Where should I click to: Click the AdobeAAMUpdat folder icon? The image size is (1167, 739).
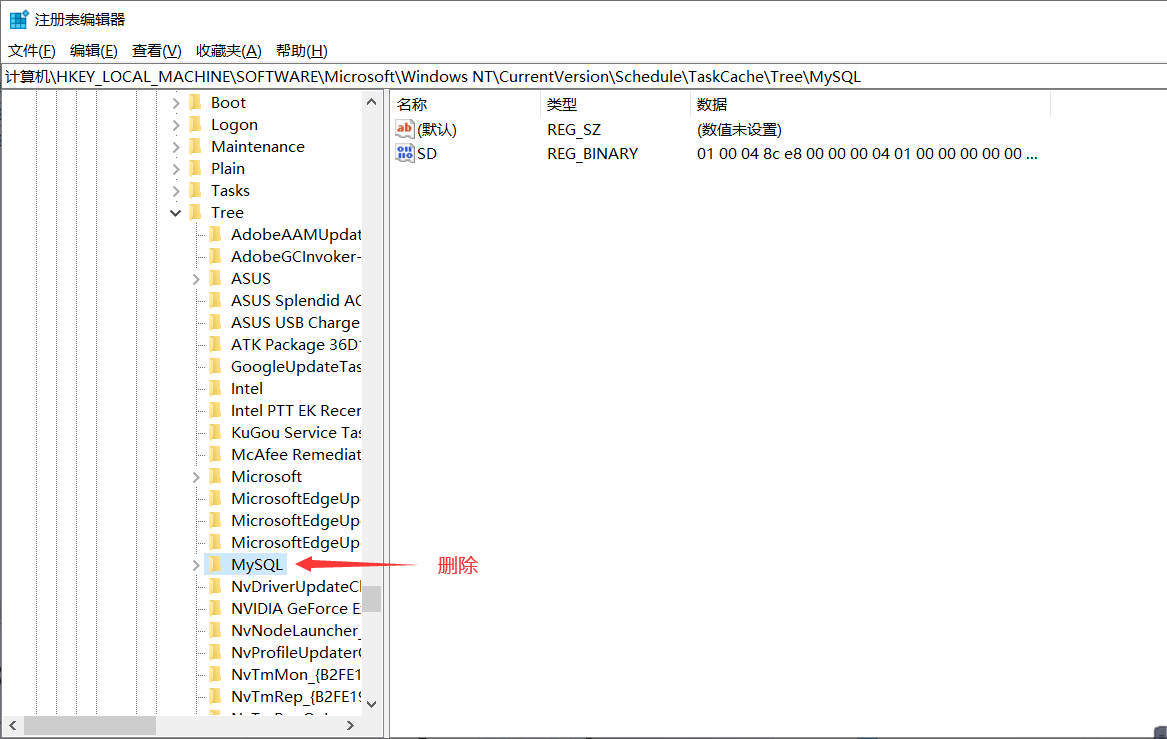[216, 234]
